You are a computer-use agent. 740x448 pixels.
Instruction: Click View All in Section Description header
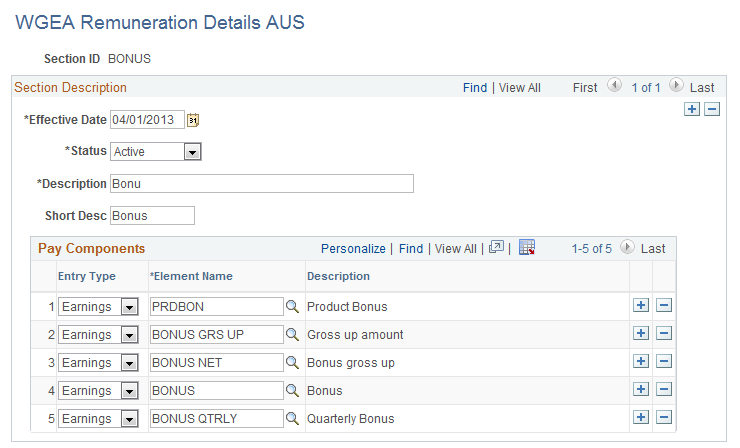pyautogui.click(x=520, y=88)
